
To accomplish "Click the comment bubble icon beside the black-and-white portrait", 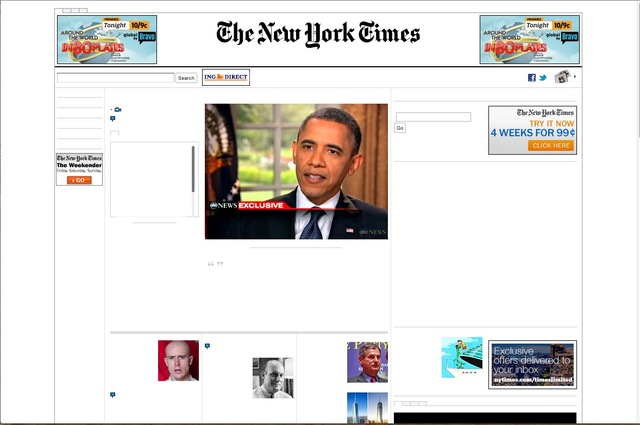I will 207,346.
